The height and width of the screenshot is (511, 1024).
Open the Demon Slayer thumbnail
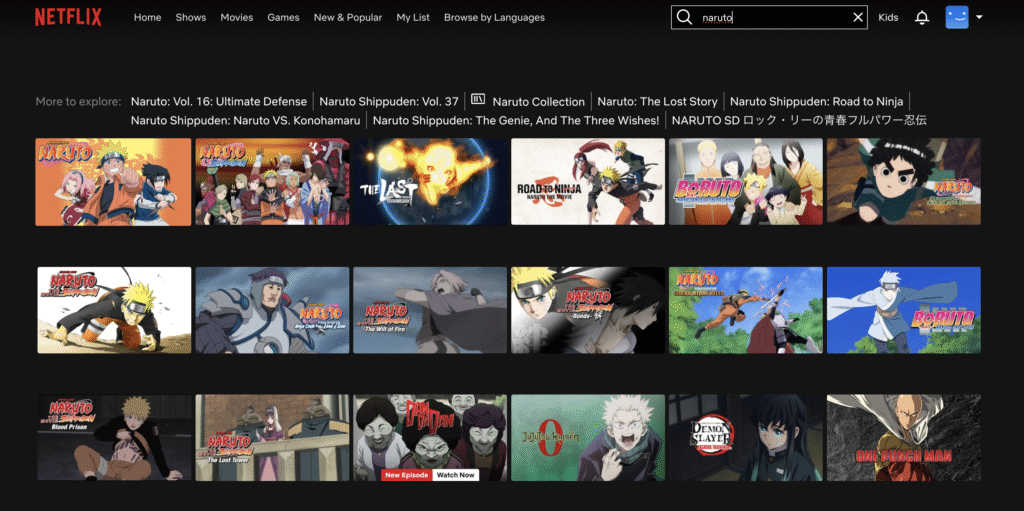tap(746, 437)
